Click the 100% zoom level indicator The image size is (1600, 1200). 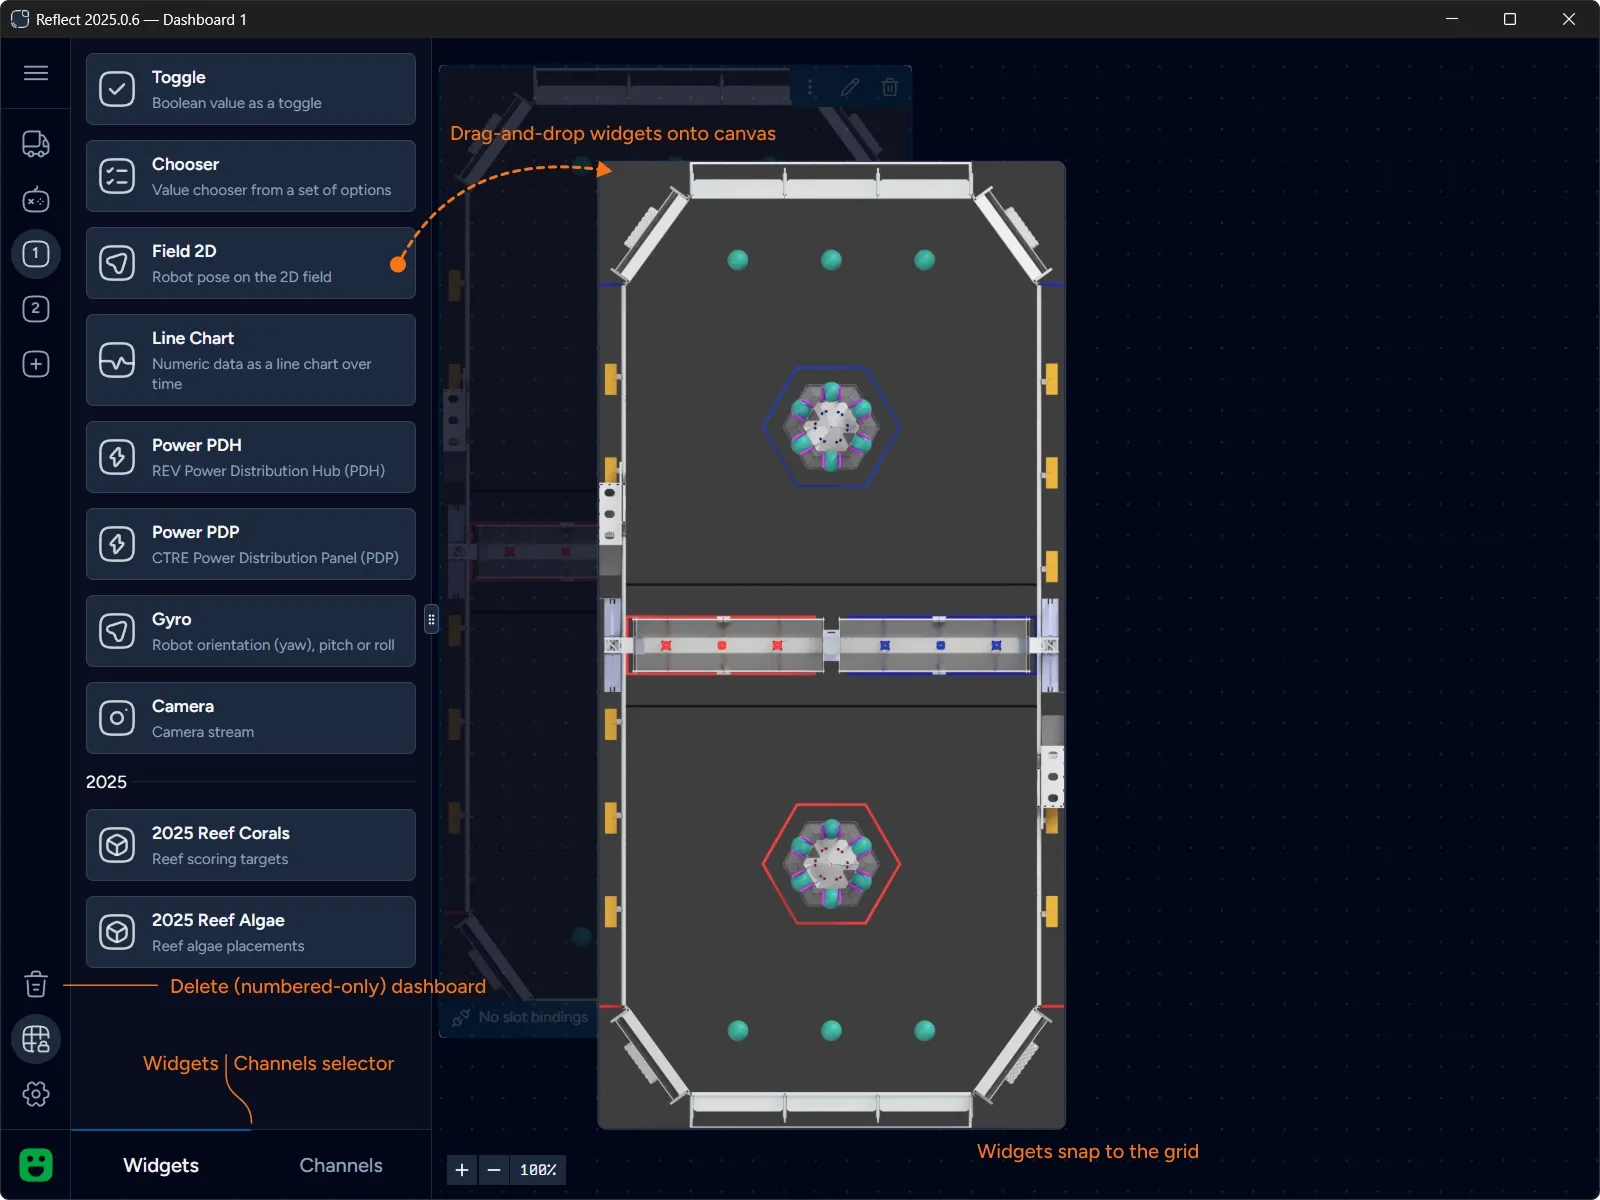click(538, 1169)
